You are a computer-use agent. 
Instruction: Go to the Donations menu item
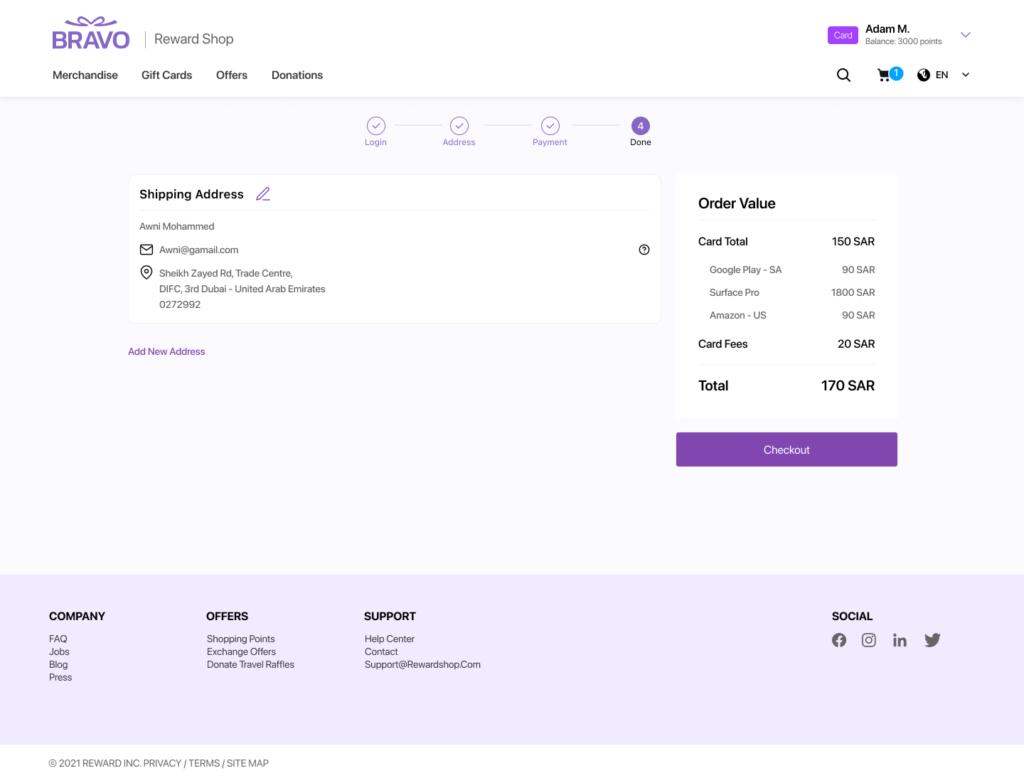297,75
